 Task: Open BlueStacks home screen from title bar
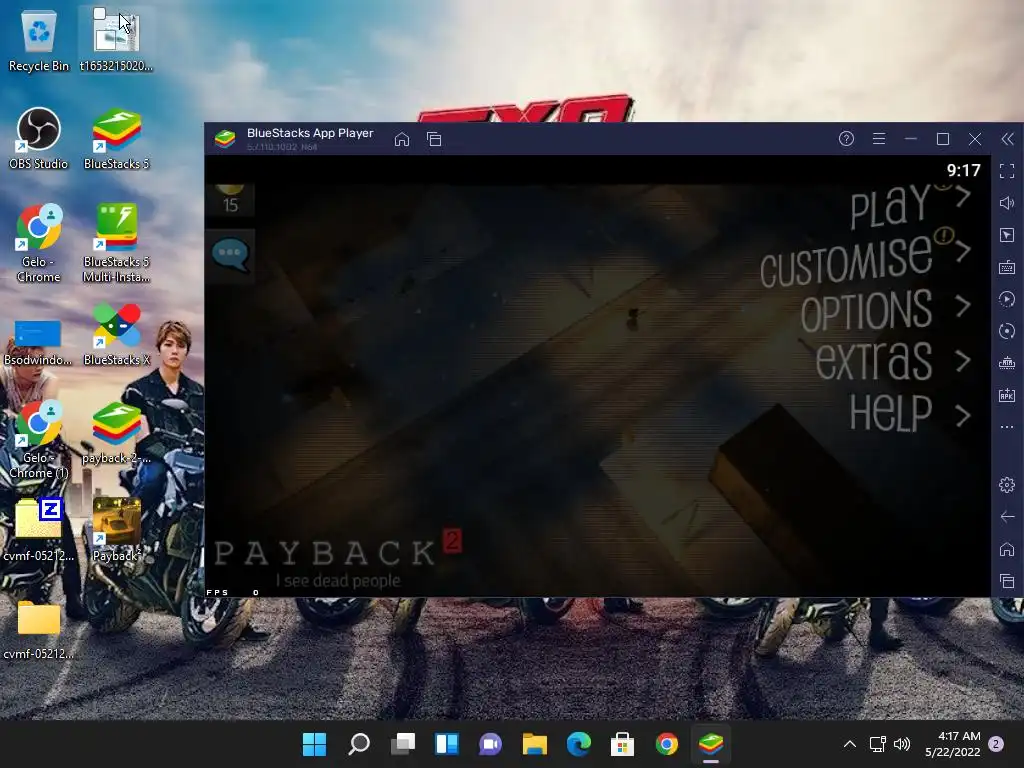pos(402,139)
